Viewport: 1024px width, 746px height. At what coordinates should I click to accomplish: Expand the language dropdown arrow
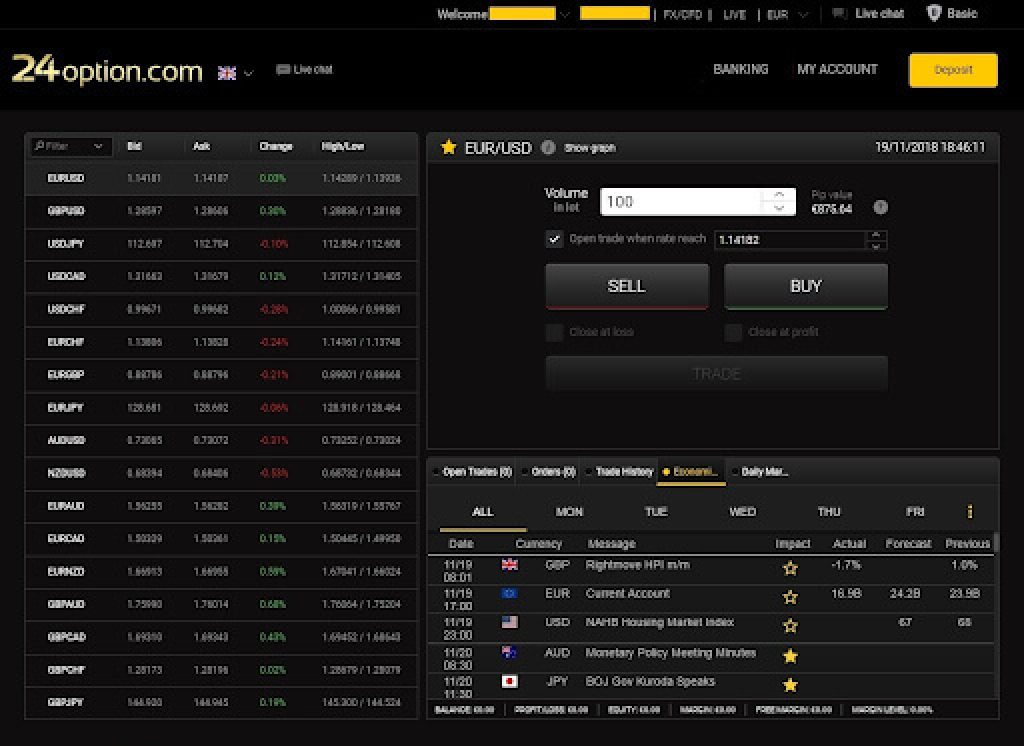(248, 74)
